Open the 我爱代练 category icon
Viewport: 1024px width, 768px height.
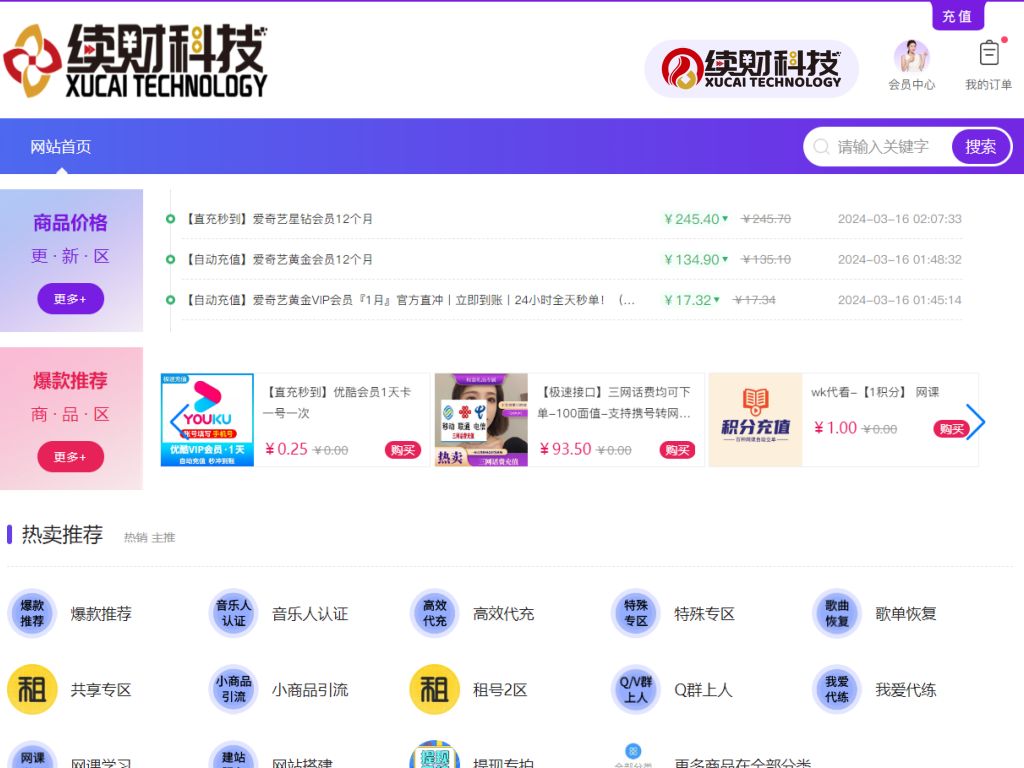click(837, 689)
